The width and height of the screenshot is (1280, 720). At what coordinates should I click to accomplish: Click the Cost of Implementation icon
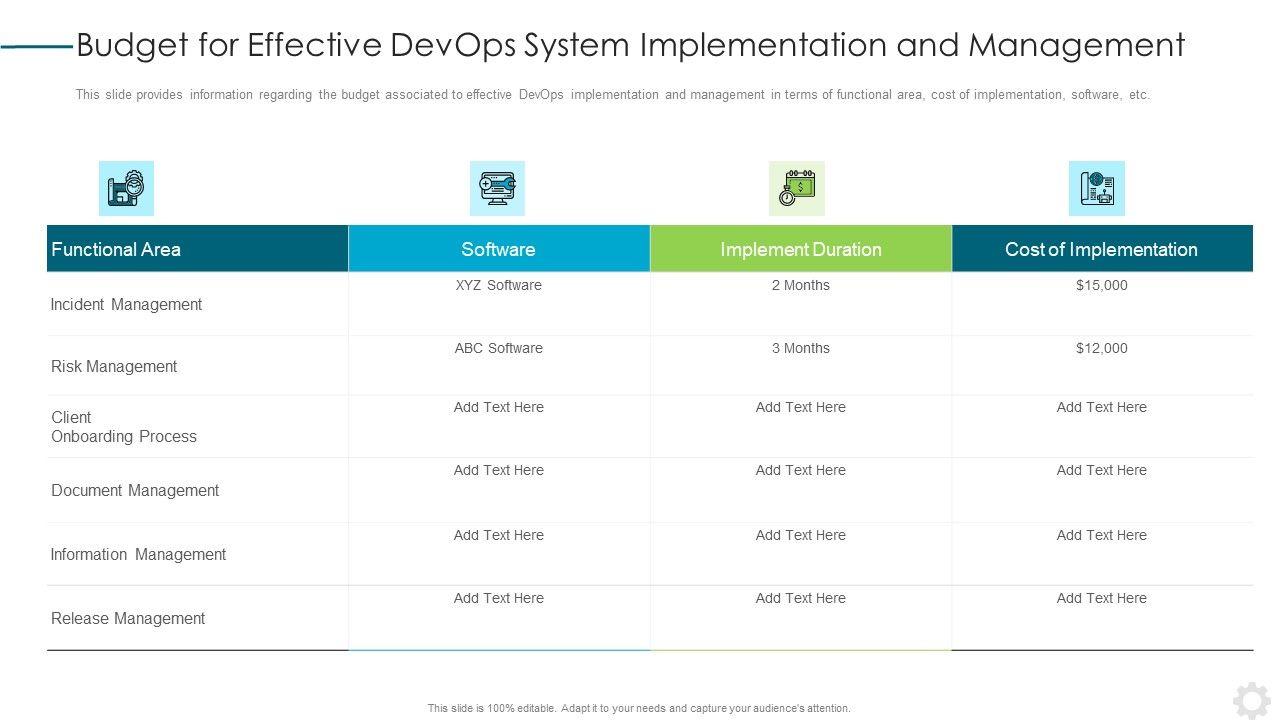click(x=1097, y=188)
